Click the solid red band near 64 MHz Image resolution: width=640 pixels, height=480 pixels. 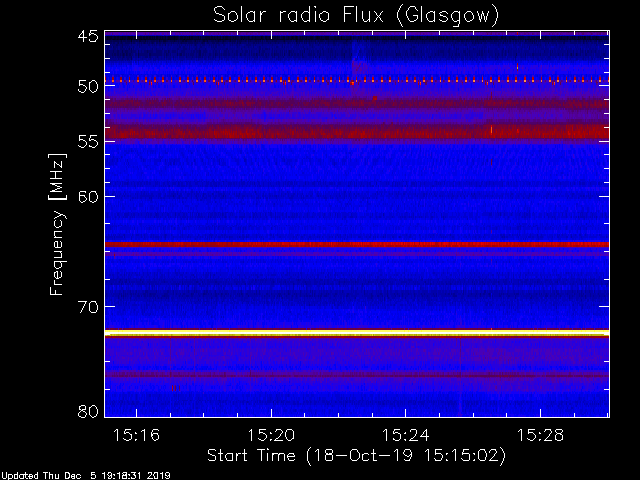coord(357,244)
